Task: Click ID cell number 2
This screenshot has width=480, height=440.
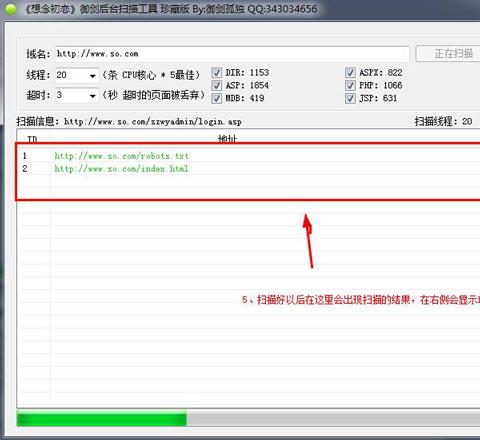Action: pos(25,169)
